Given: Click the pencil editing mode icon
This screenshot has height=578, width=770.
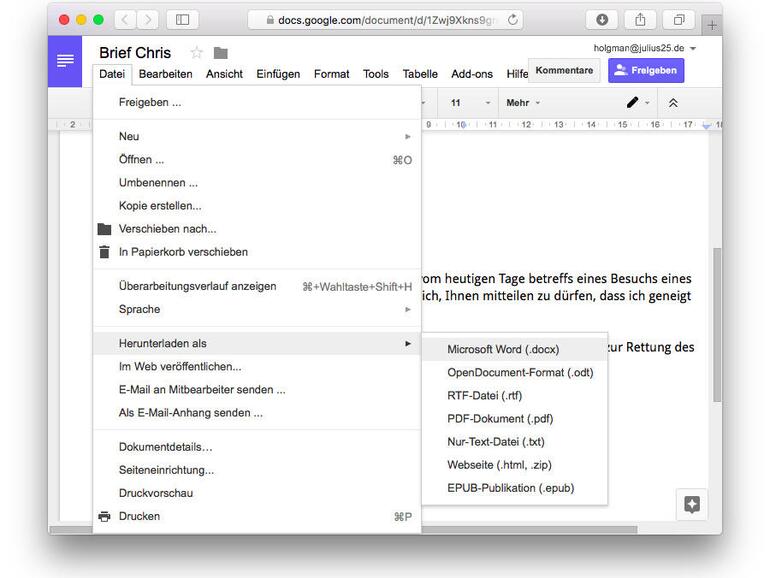Looking at the screenshot, I should coord(632,102).
